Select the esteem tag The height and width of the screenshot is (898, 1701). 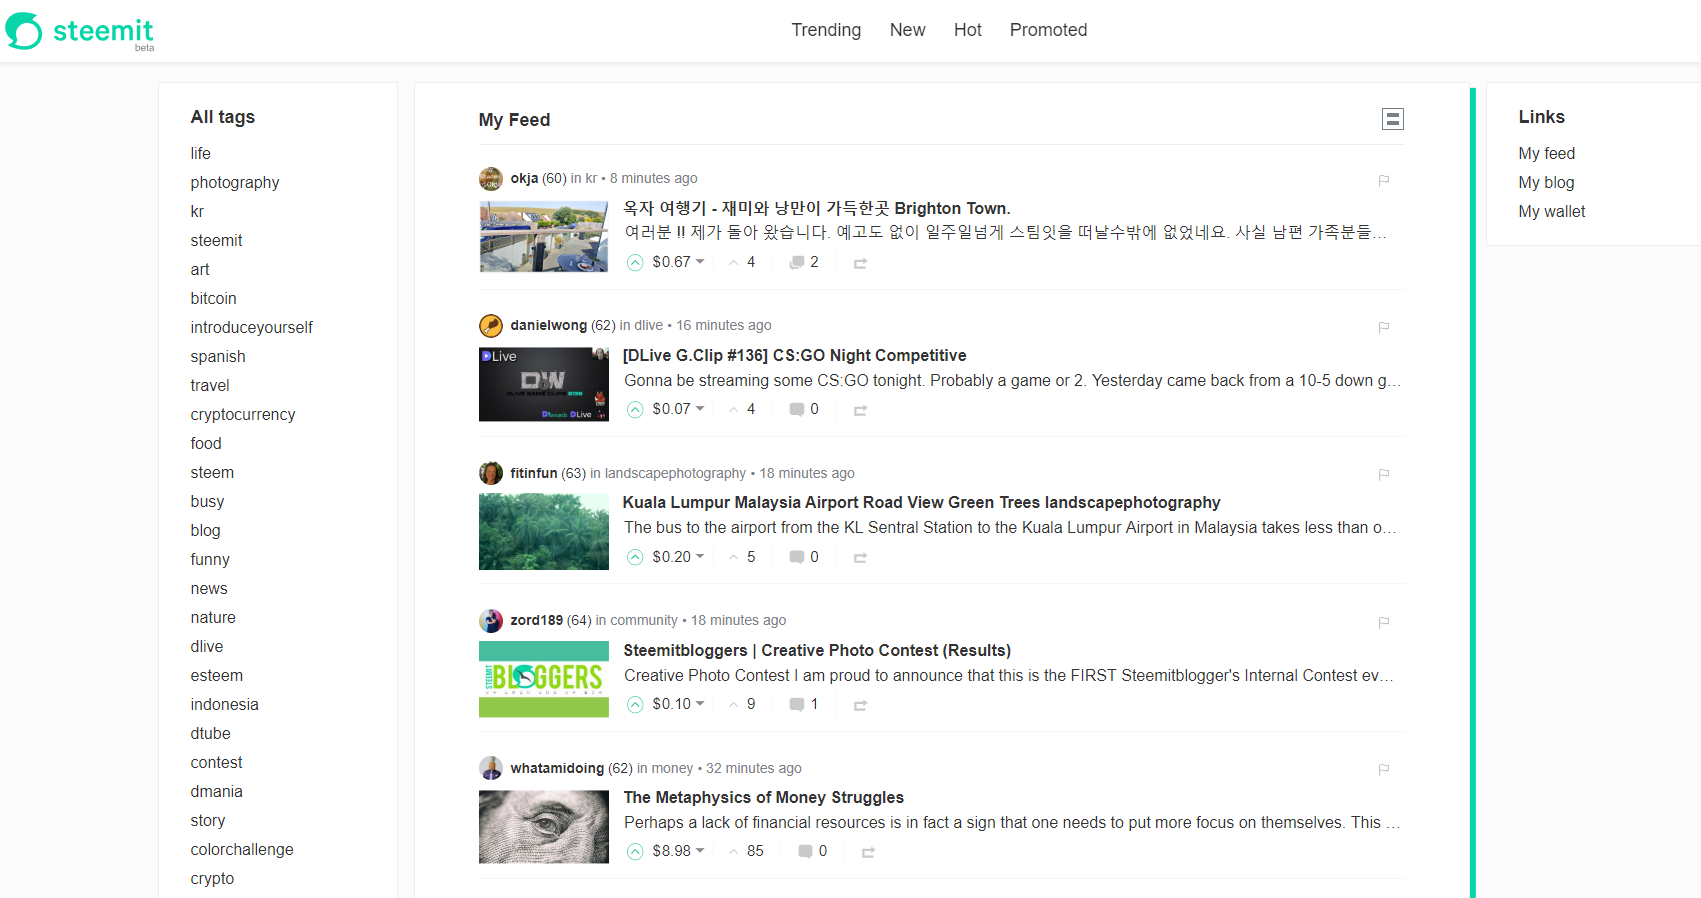click(x=216, y=675)
